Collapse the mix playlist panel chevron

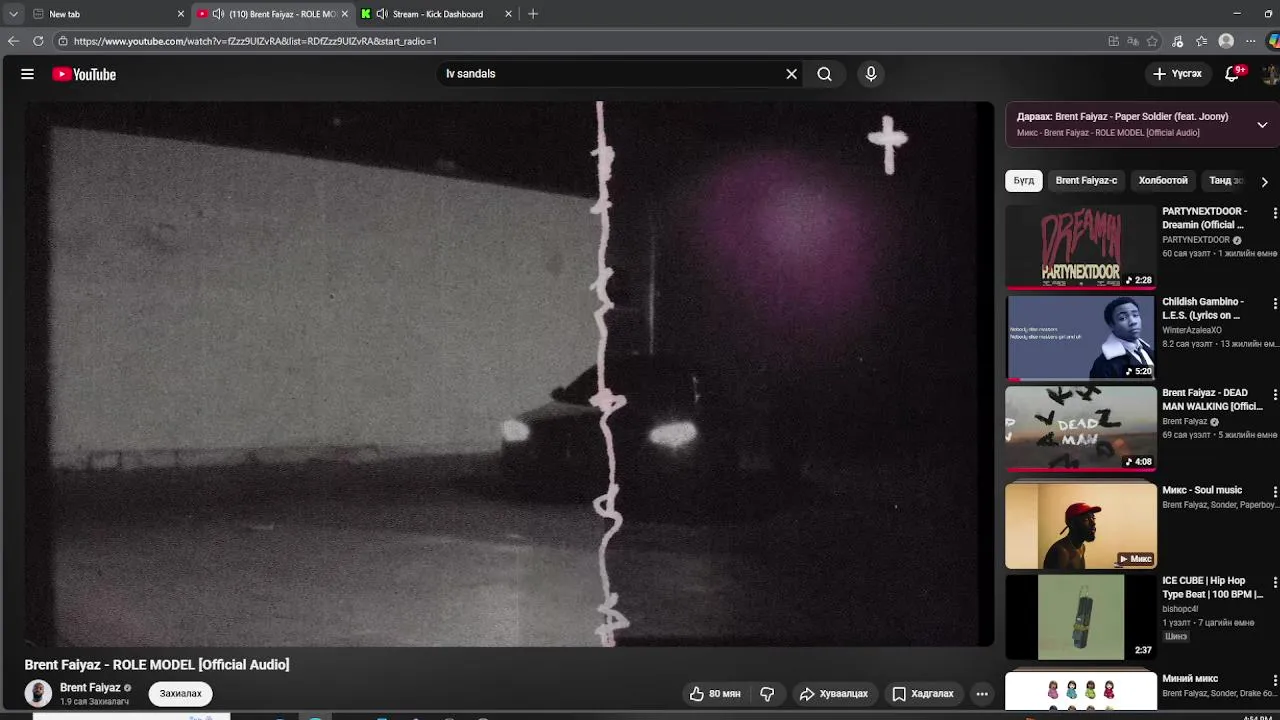coord(1262,125)
